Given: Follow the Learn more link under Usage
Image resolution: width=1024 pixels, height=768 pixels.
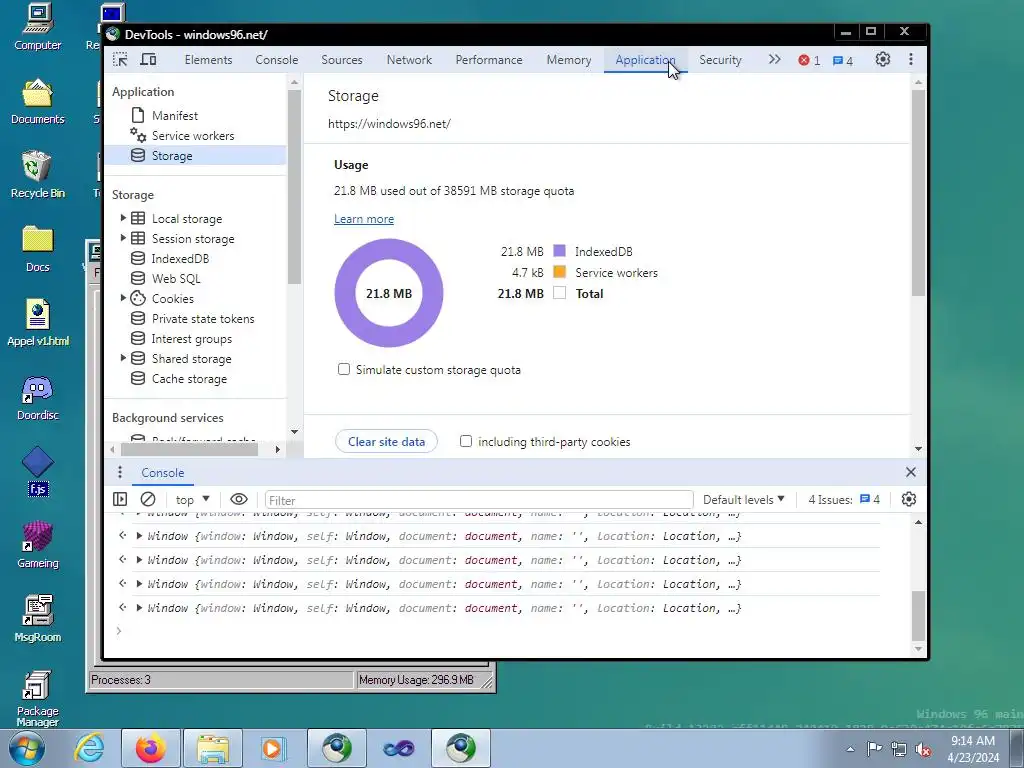Looking at the screenshot, I should point(364,219).
